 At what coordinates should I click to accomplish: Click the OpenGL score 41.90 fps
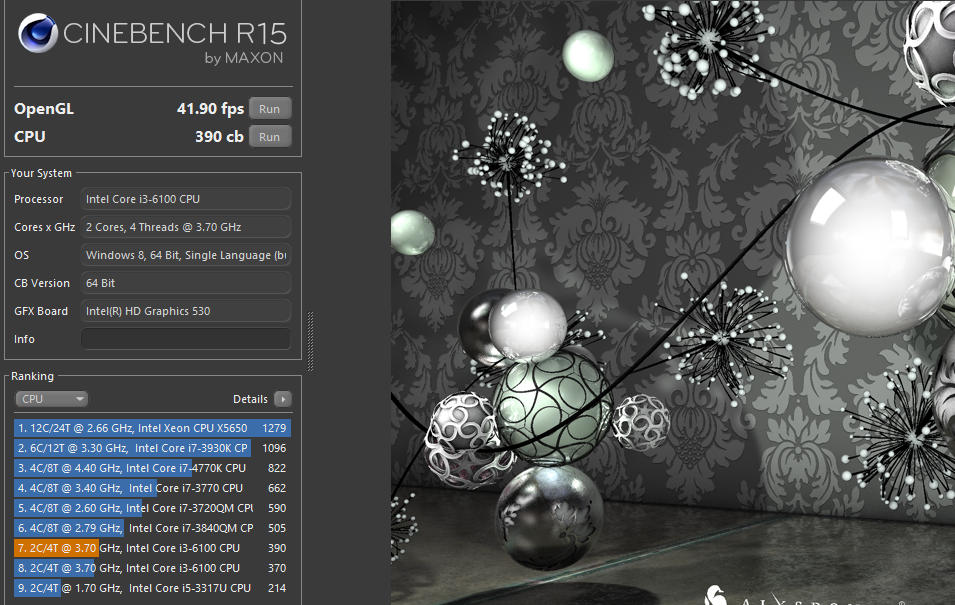click(210, 109)
